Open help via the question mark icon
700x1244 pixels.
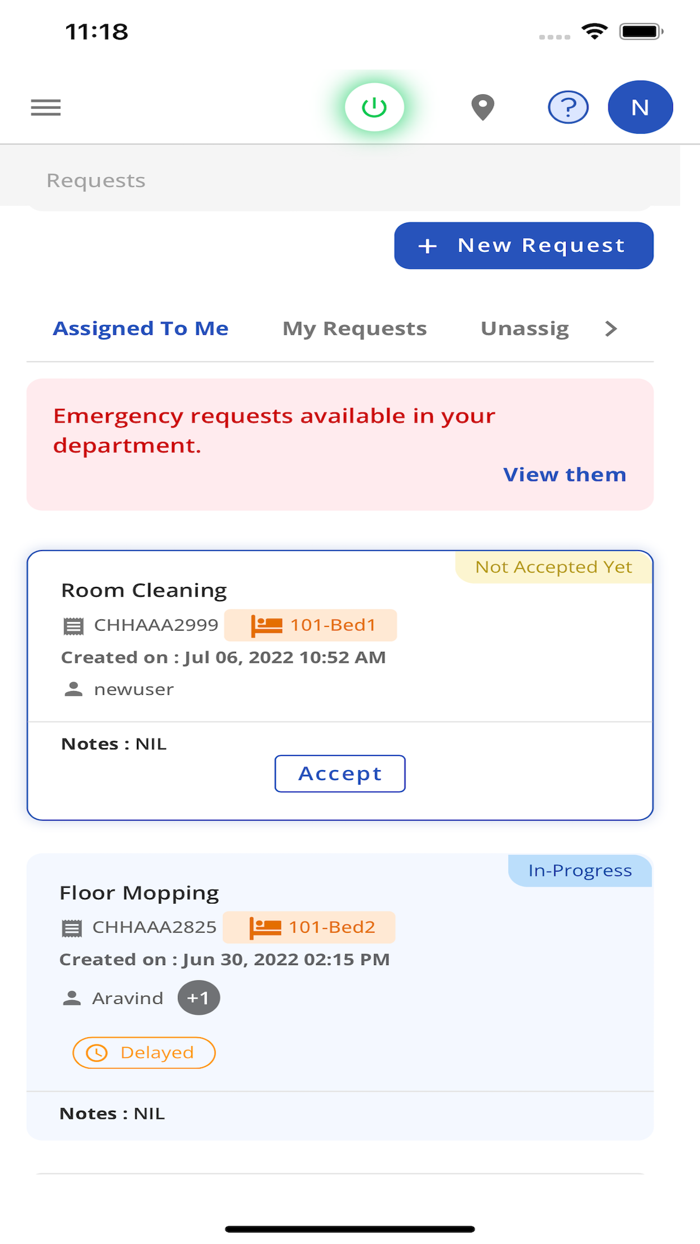click(x=568, y=107)
